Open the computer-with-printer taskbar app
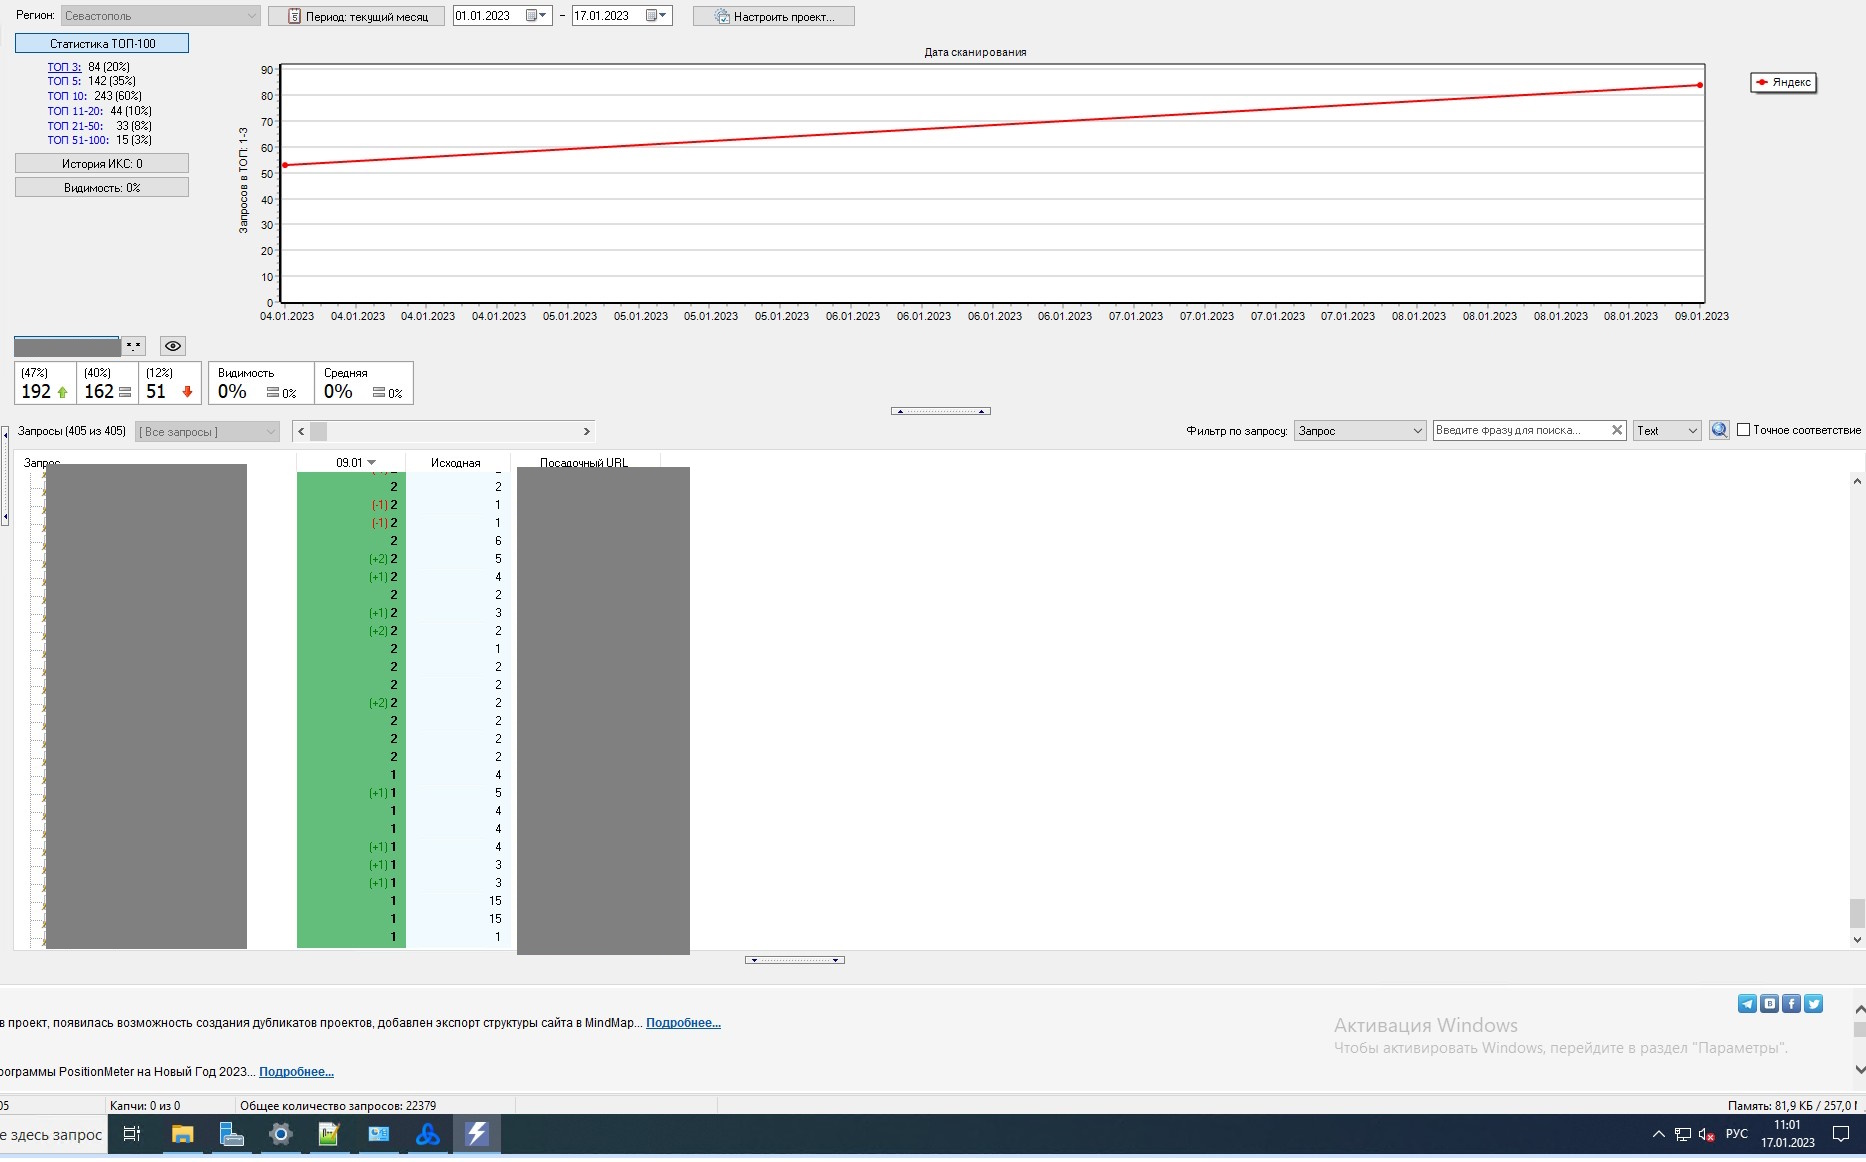Screen dimensions: 1866x1162 coord(231,1134)
